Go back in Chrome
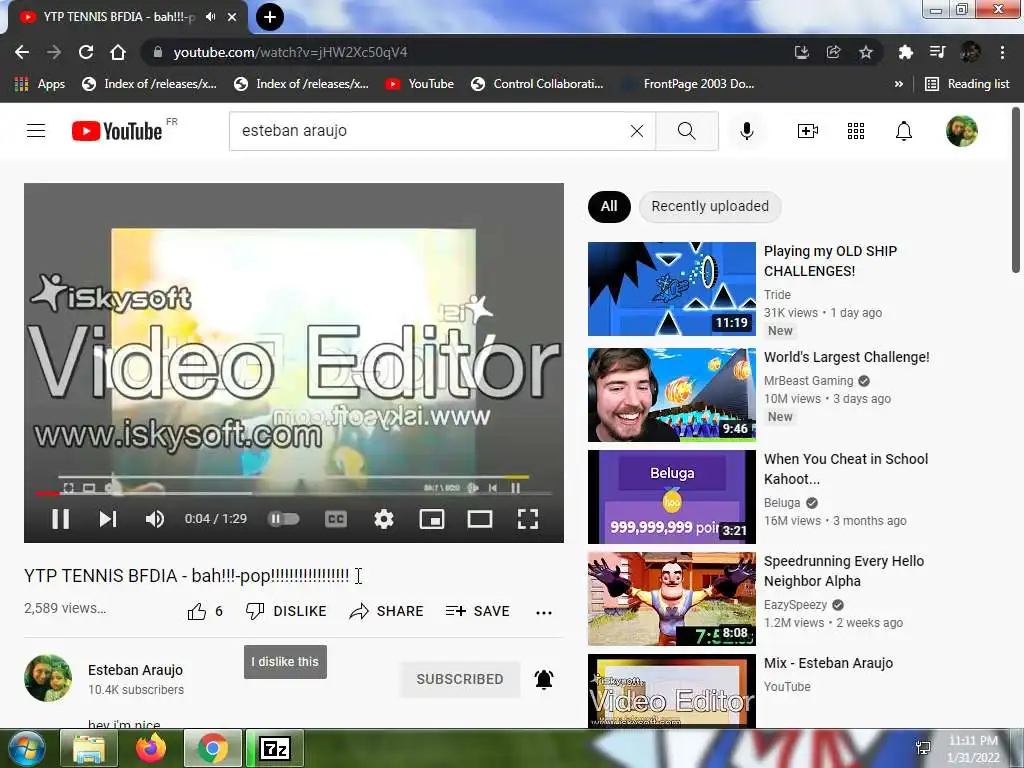1024x768 pixels. pyautogui.click(x=22, y=52)
